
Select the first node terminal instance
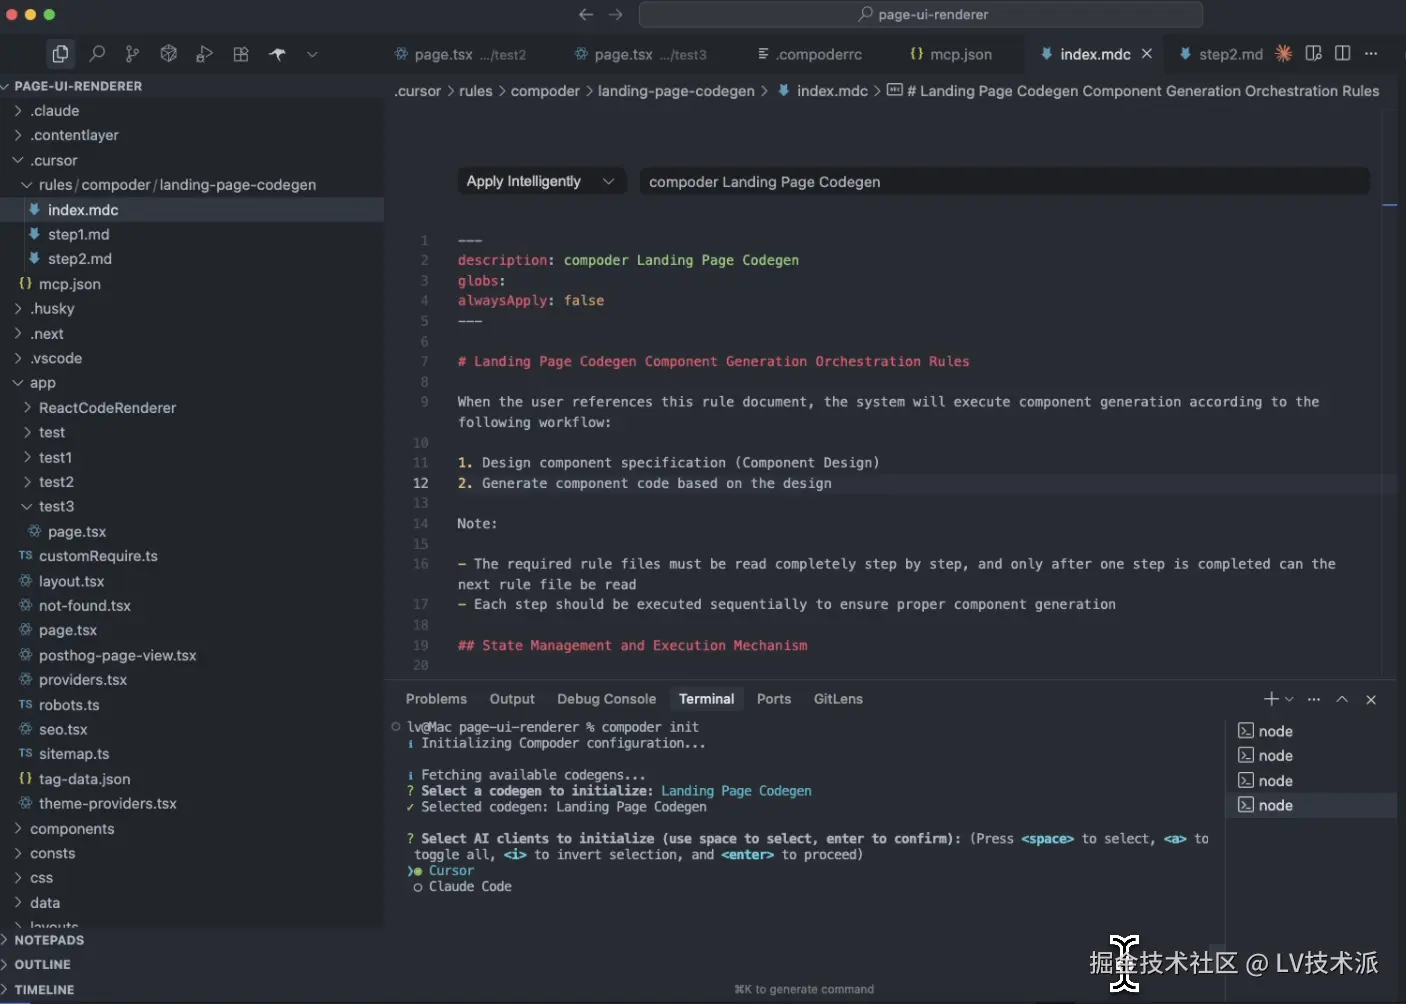(1311, 731)
